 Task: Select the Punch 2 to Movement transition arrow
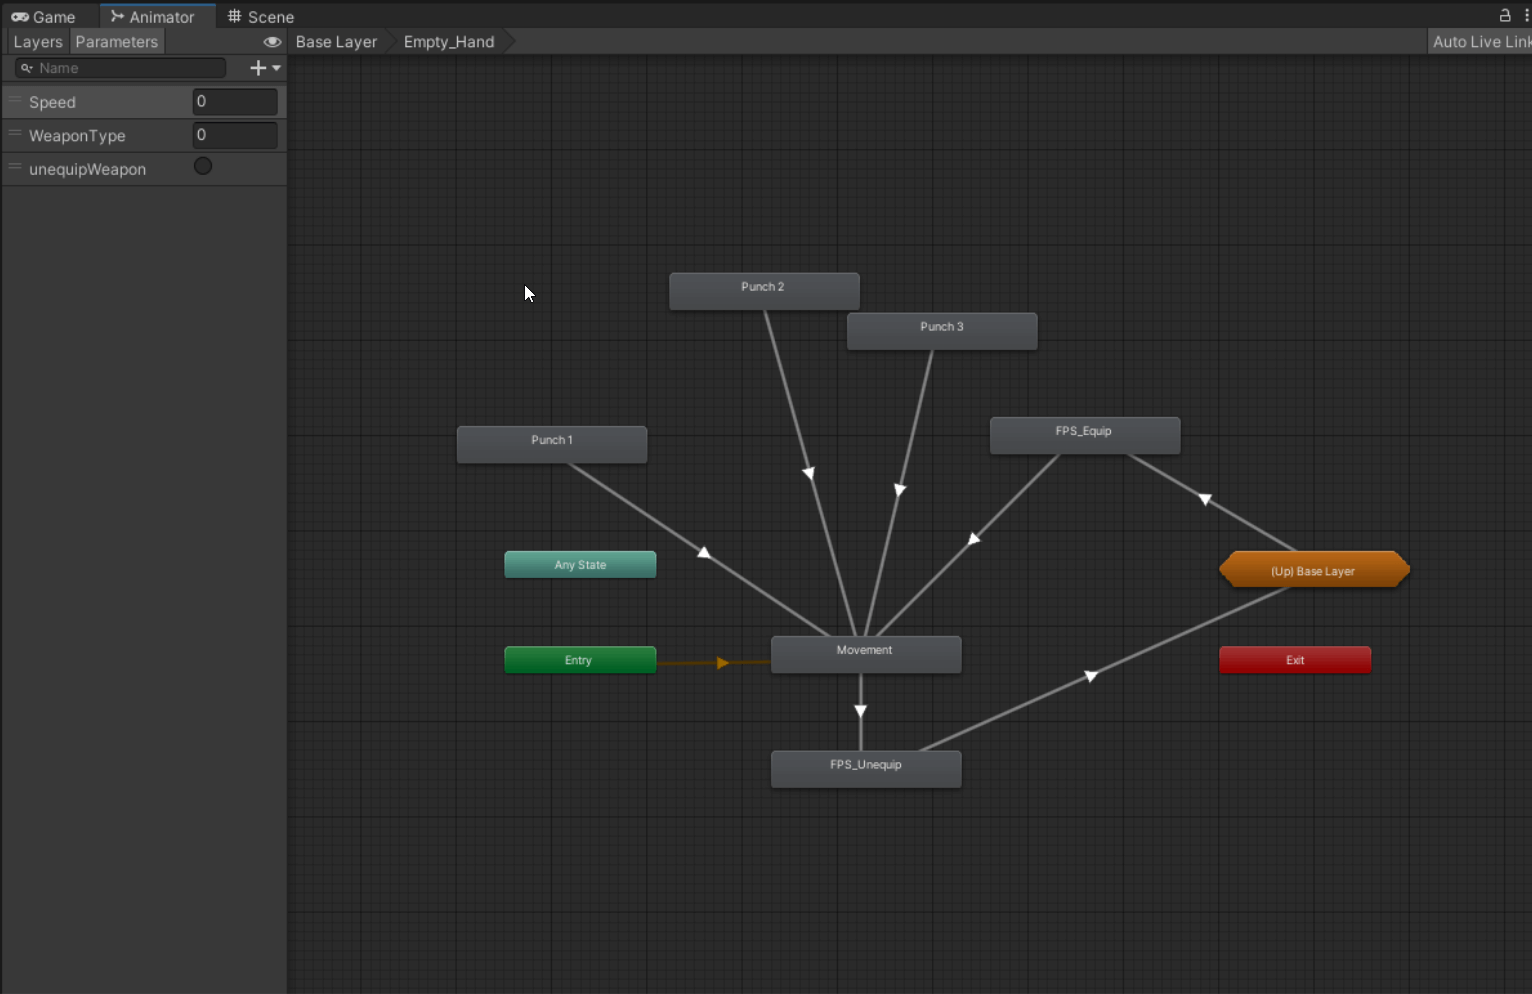click(x=808, y=473)
